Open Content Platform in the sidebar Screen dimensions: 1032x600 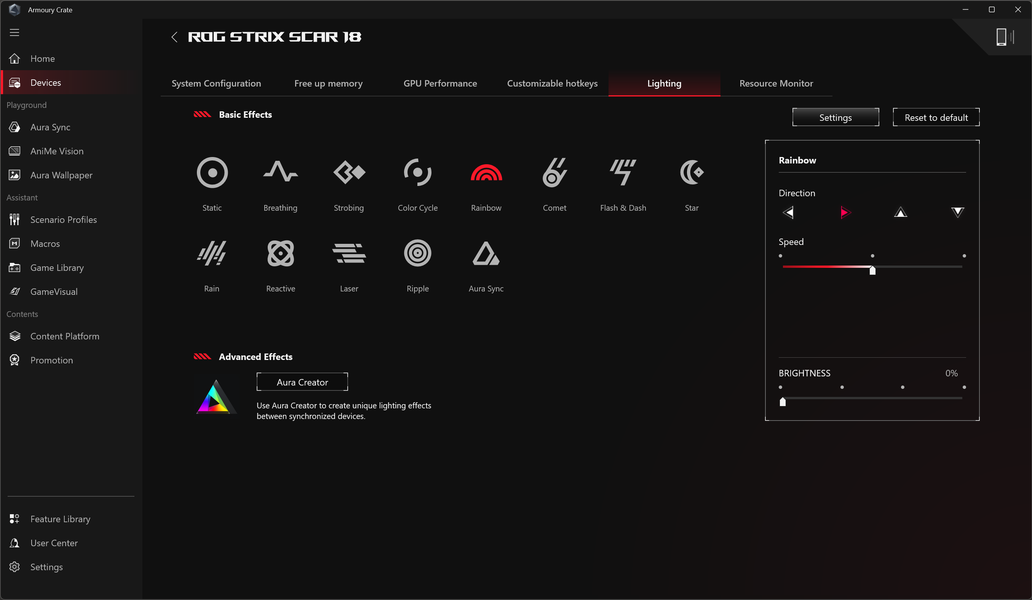coord(71,336)
